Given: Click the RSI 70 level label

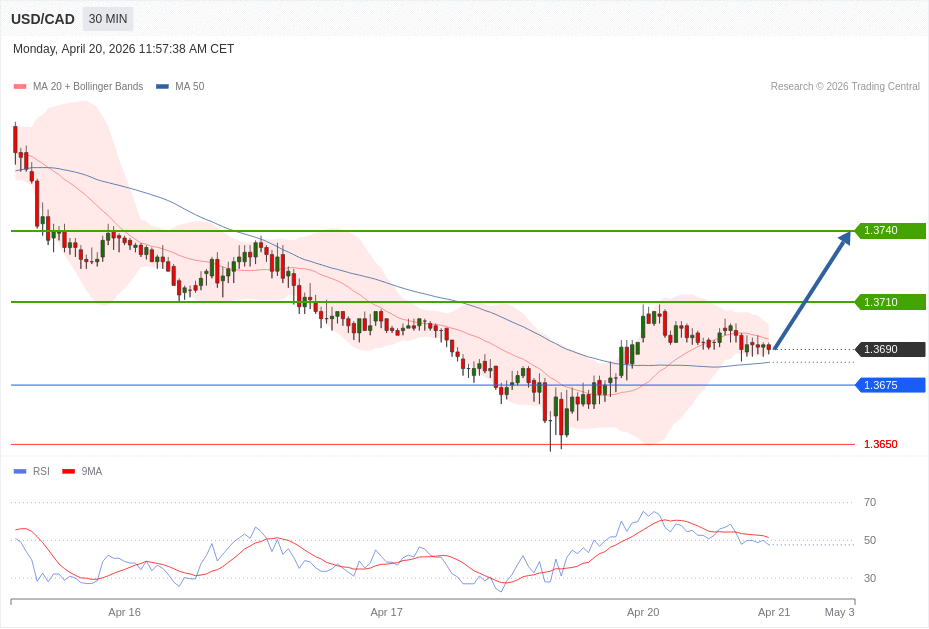Looking at the screenshot, I should point(870,502).
